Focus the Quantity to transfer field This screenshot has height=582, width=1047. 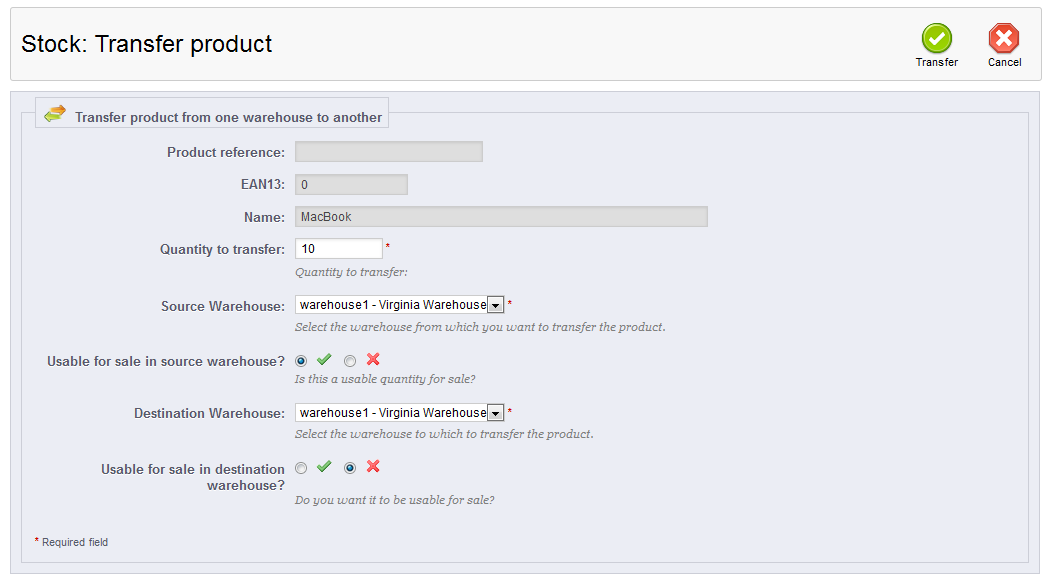coord(339,249)
